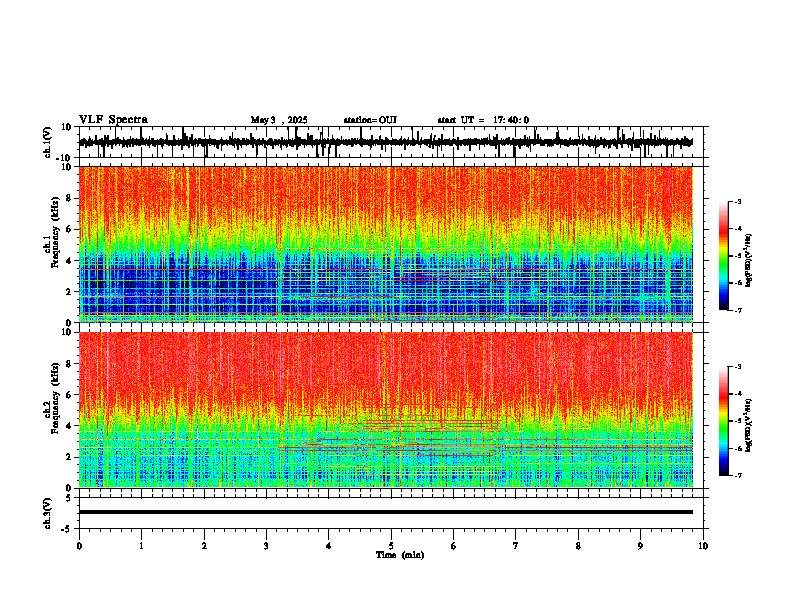
Task: Click the ch.1 voltage waveform trace
Action: point(386,142)
